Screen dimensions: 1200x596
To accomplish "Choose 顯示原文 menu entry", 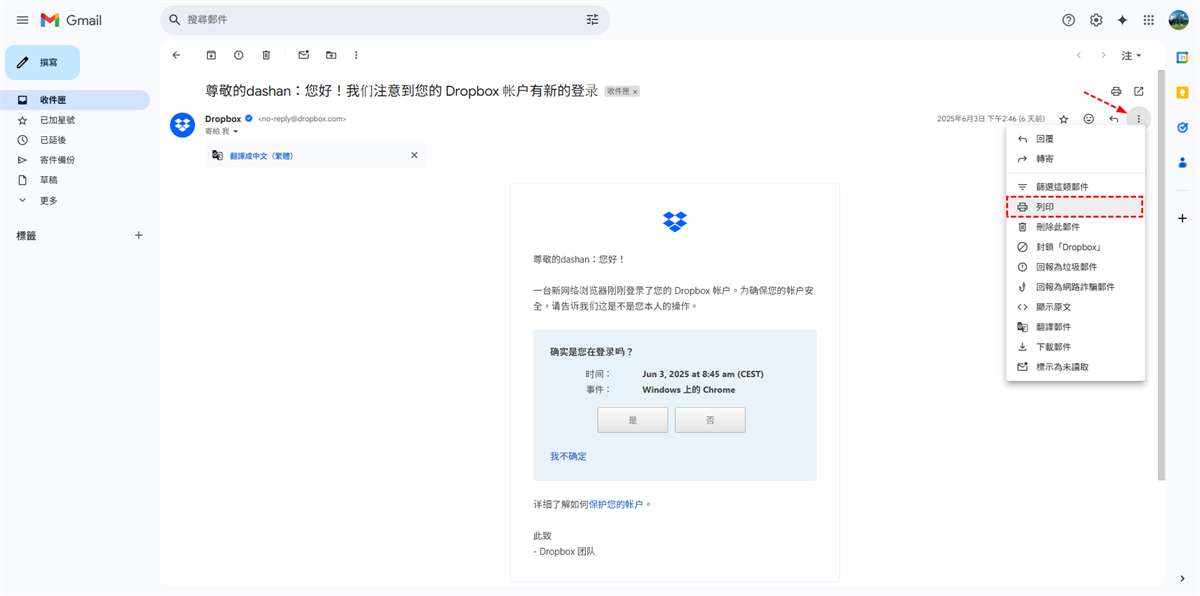I will (x=1075, y=307).
